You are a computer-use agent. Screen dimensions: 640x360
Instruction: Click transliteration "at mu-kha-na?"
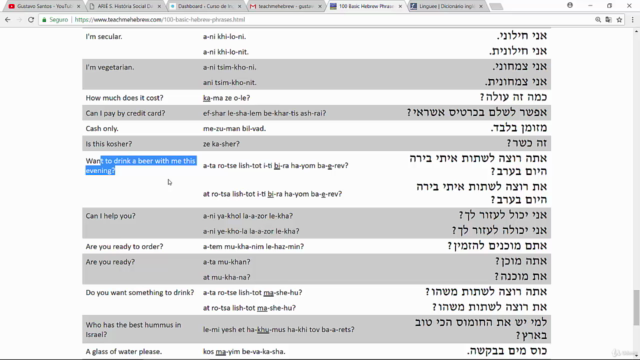(x=227, y=277)
